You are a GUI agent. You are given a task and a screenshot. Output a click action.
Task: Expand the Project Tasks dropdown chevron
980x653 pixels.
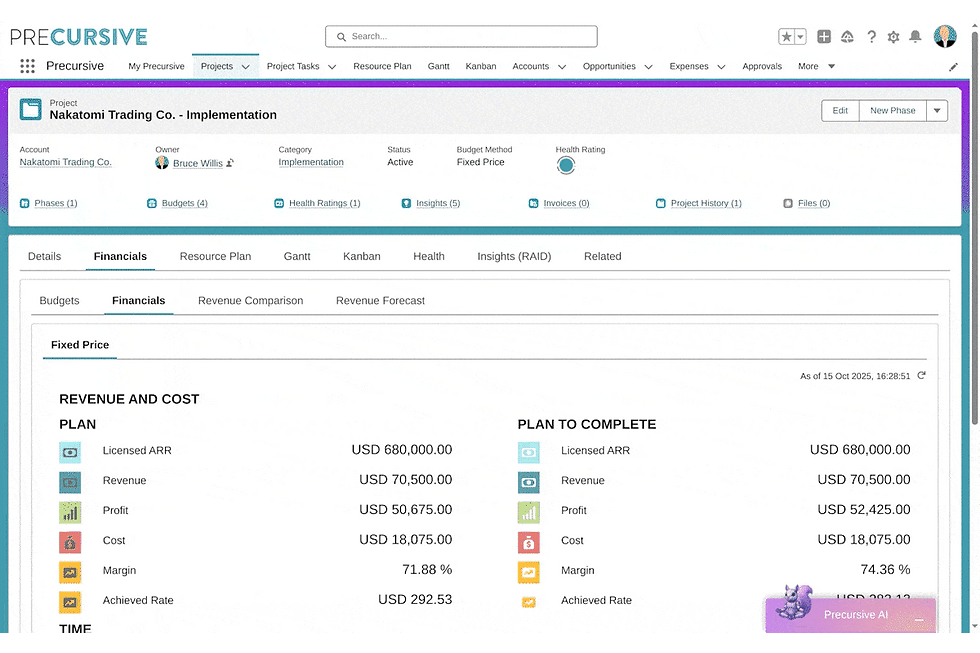[332, 67]
